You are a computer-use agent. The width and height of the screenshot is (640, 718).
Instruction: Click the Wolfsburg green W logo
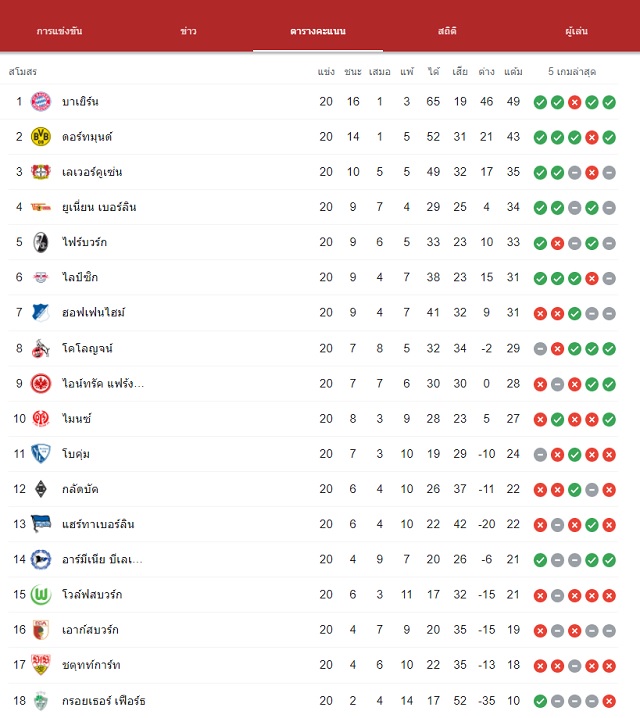[x=41, y=595]
